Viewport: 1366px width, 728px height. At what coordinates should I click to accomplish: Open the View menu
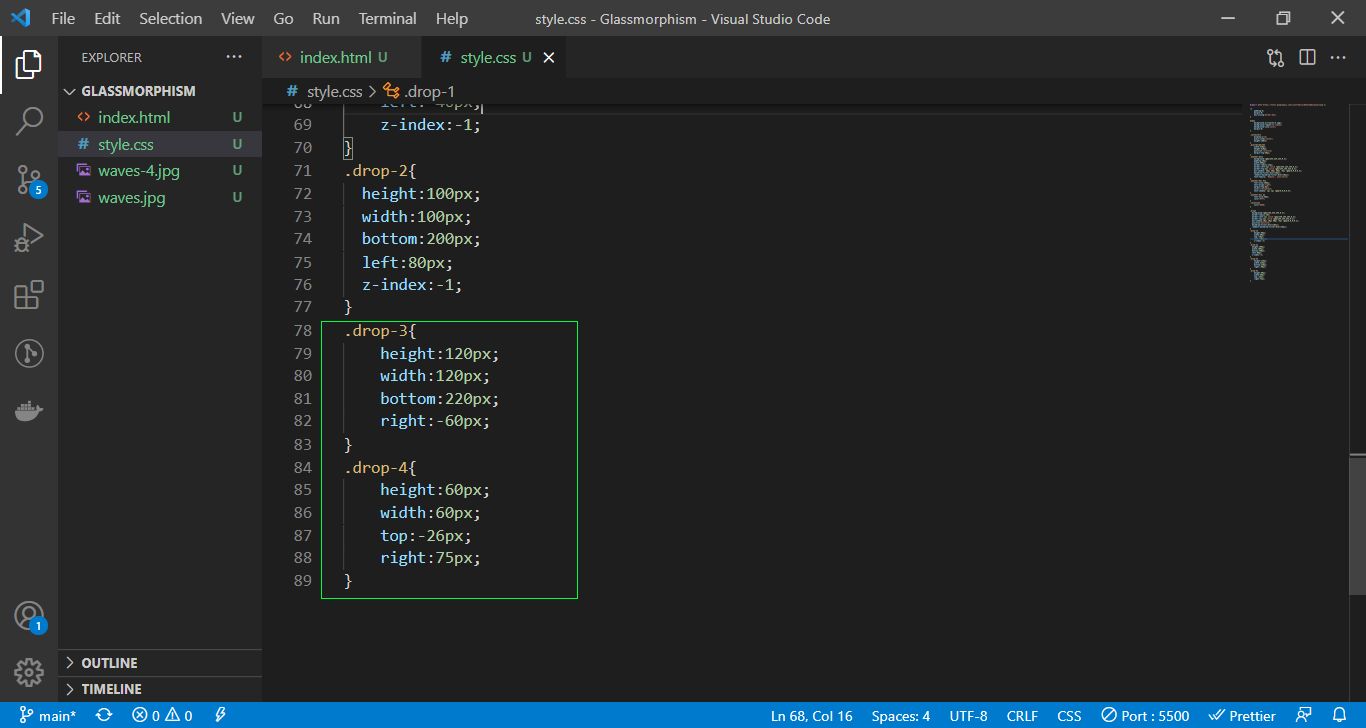[x=237, y=18]
